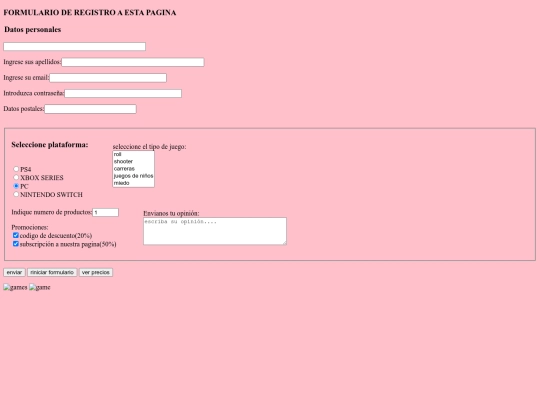The image size is (540, 405).
Task: Focus the Datos postales input field
Action: pos(90,109)
